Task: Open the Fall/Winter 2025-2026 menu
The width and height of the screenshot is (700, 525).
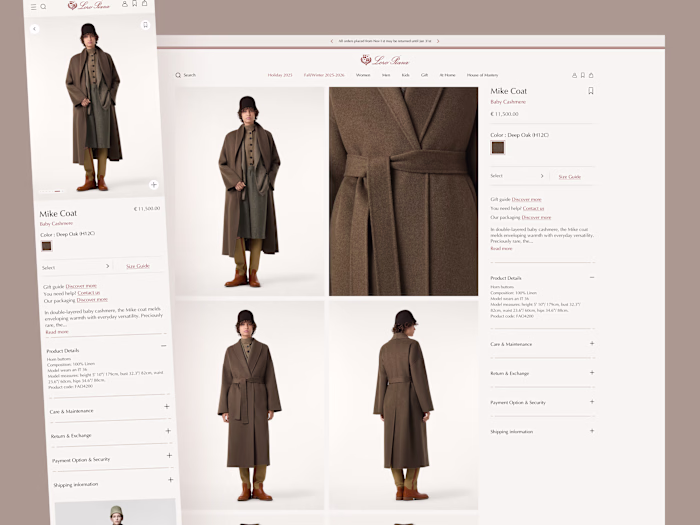Action: pyautogui.click(x=324, y=75)
